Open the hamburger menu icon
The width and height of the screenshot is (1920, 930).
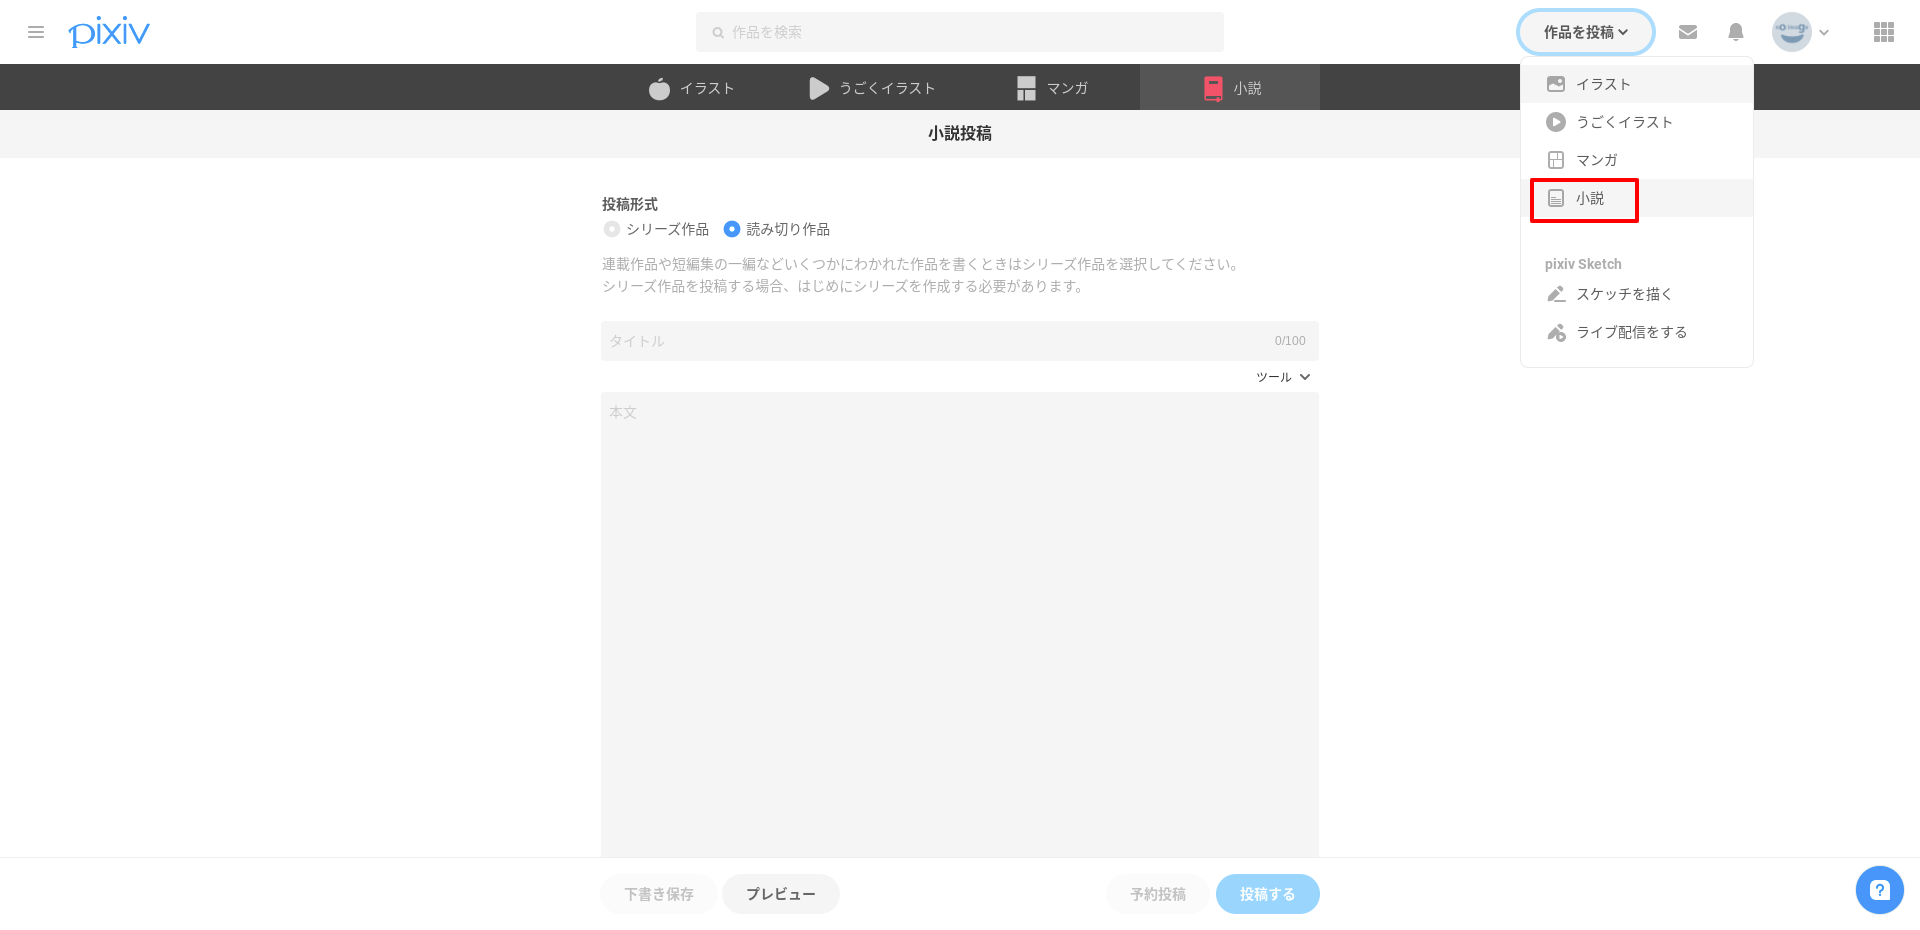point(36,32)
